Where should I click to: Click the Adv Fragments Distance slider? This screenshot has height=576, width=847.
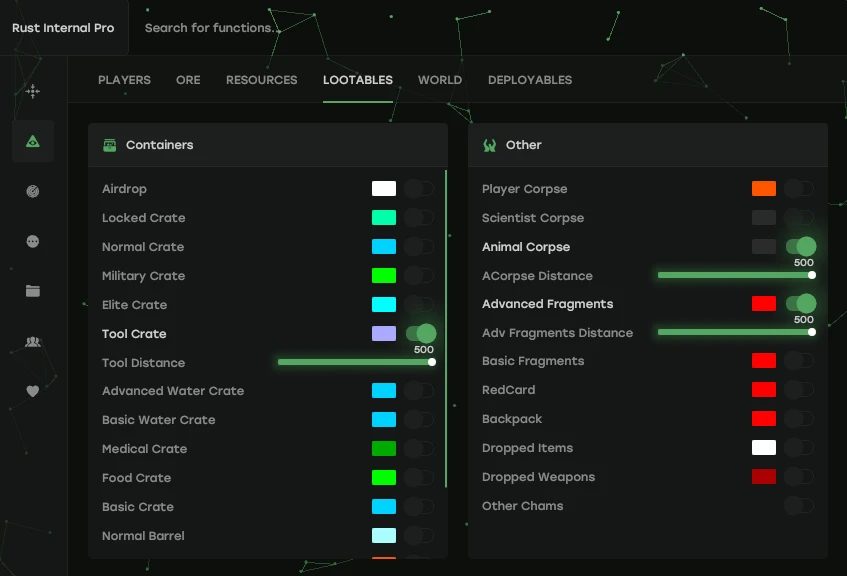pos(737,332)
